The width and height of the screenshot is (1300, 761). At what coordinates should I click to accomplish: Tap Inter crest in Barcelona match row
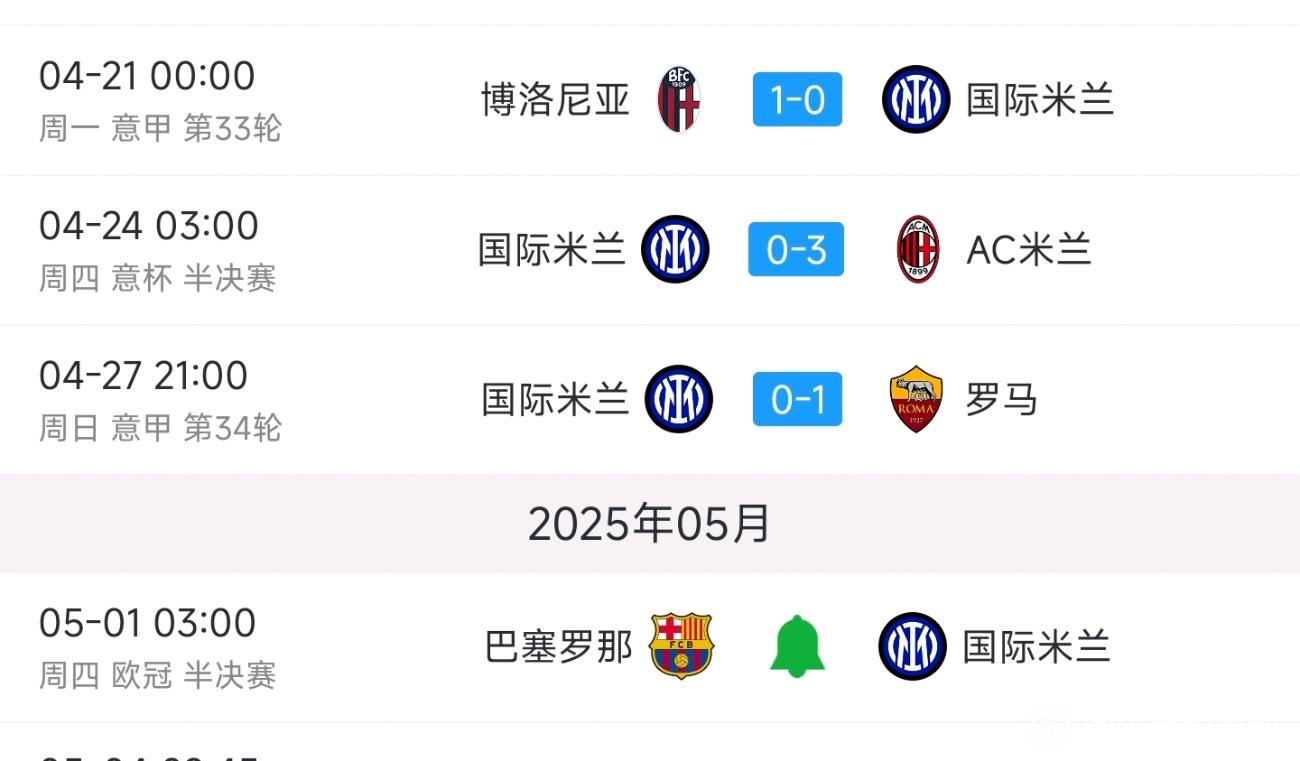913,646
